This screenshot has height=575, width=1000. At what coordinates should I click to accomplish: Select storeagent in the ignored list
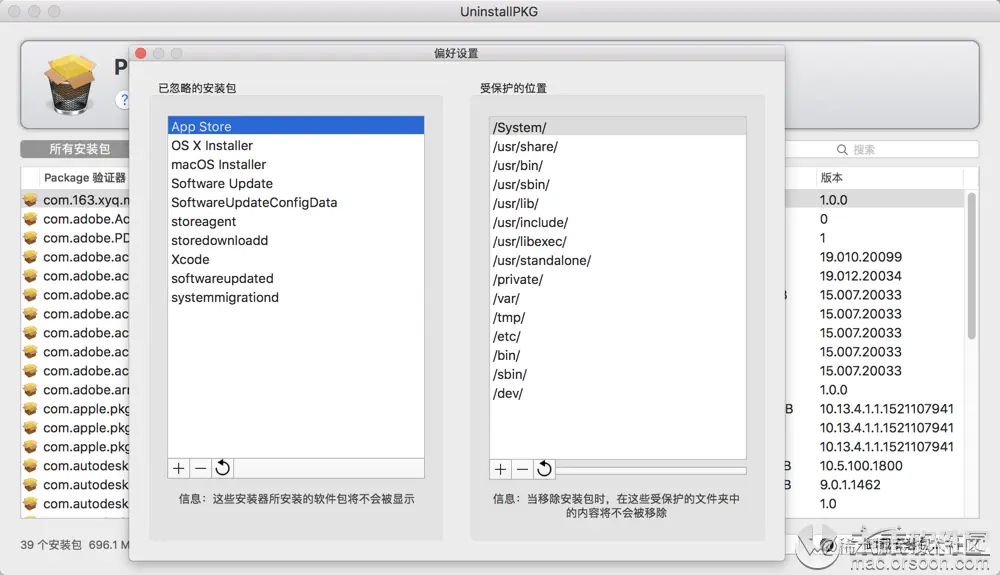(296, 221)
